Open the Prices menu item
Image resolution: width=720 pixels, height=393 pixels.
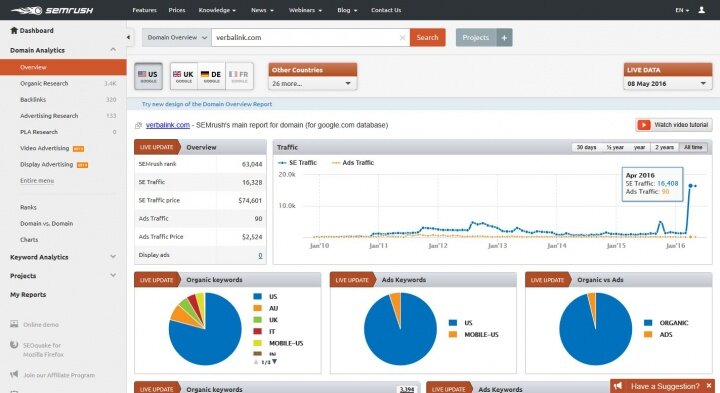click(177, 10)
